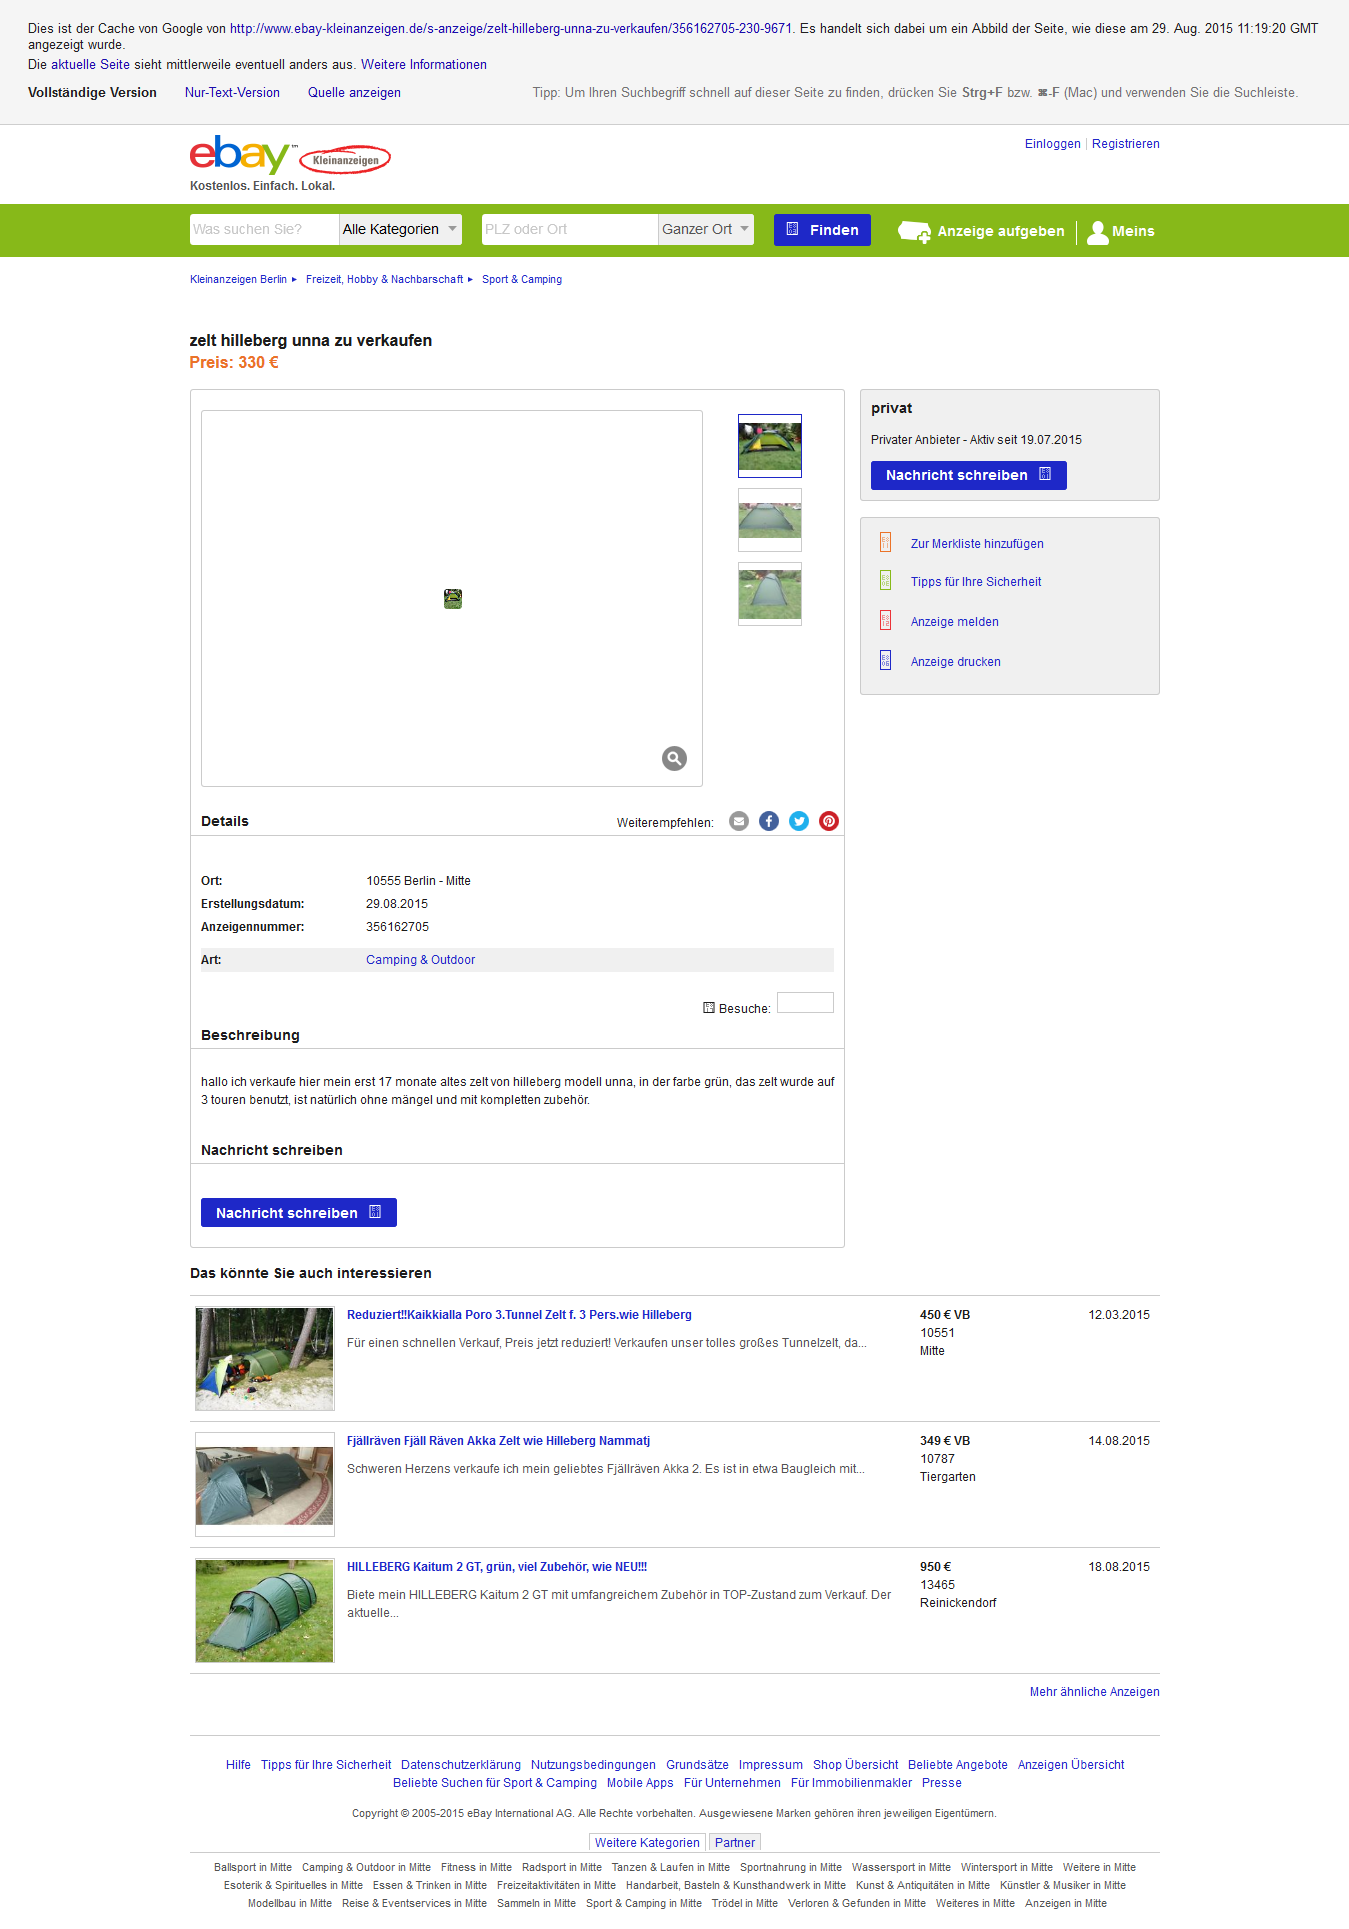Click Weitere Informationen link
Screen dimensions: 1349x1929
424,64
